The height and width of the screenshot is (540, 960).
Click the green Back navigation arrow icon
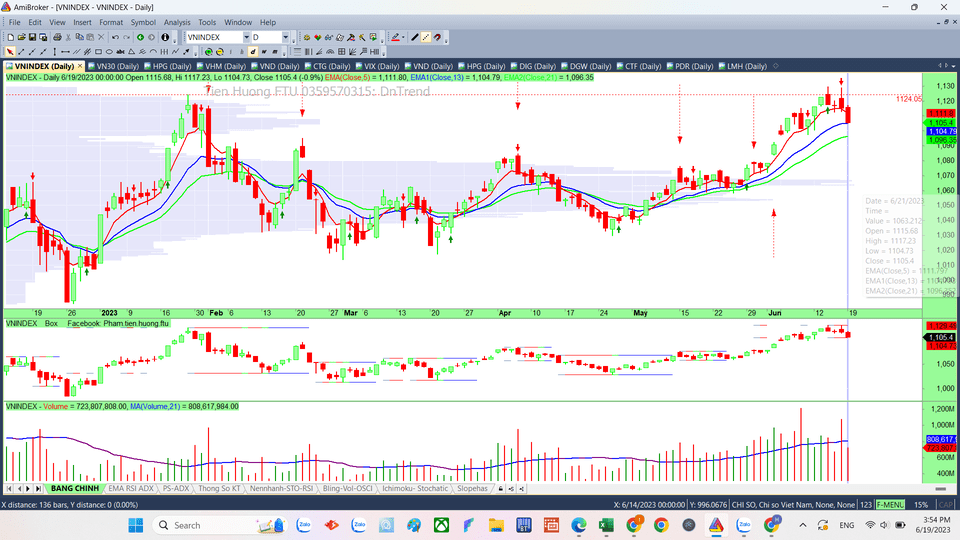140,37
